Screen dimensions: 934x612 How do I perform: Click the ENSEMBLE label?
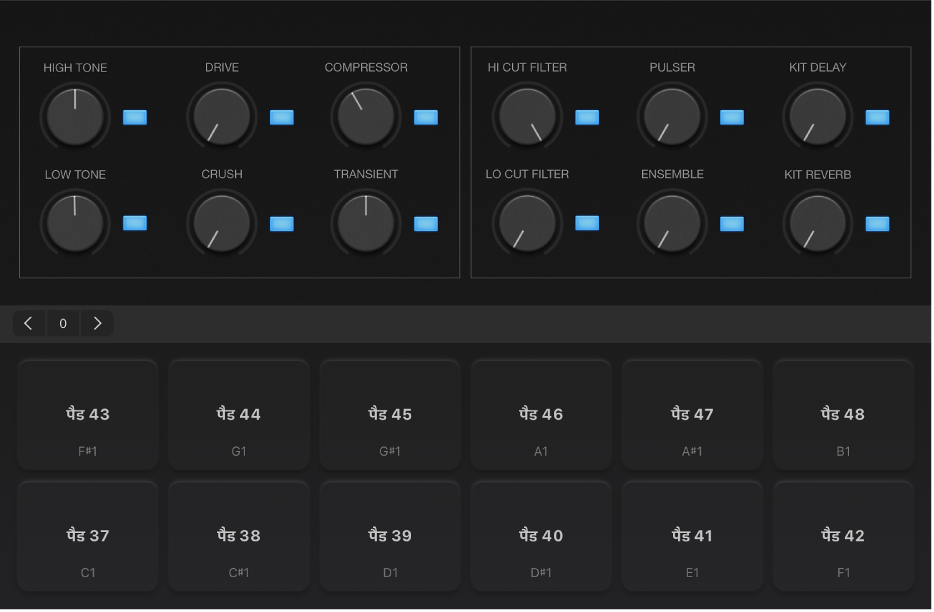tap(673, 174)
